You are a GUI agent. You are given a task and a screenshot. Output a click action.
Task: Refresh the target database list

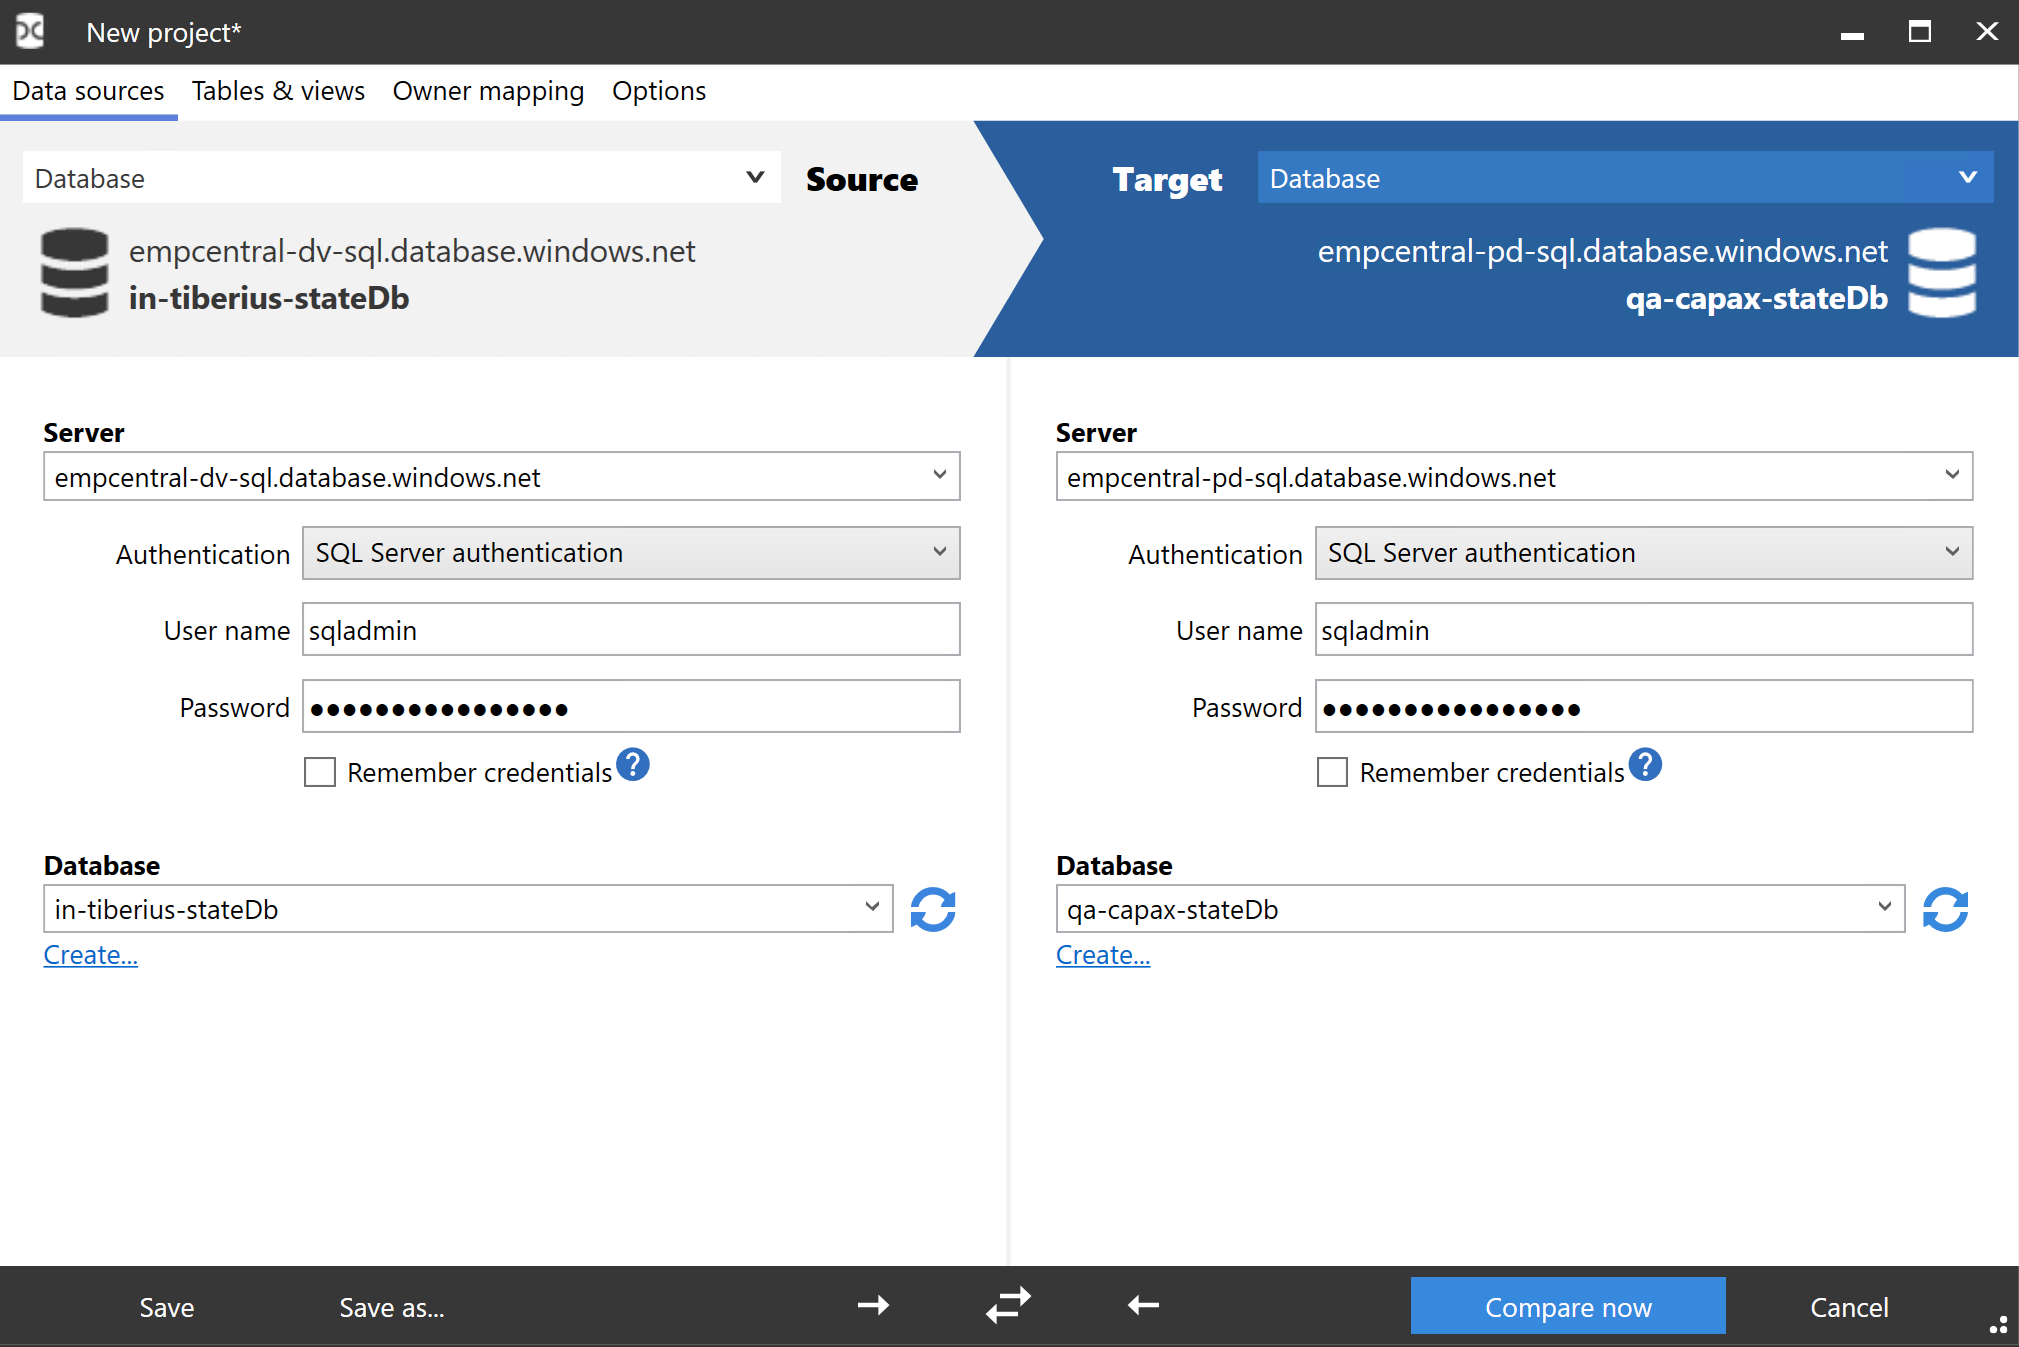(x=1945, y=910)
